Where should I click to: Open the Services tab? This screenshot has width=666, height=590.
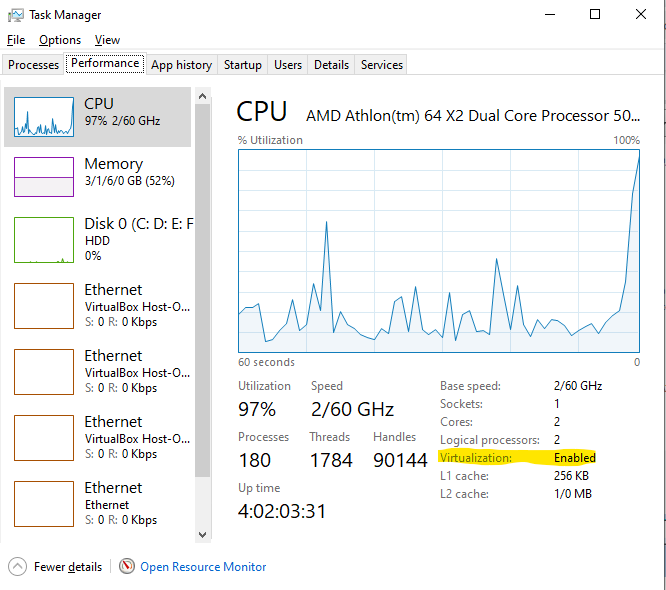pos(382,65)
